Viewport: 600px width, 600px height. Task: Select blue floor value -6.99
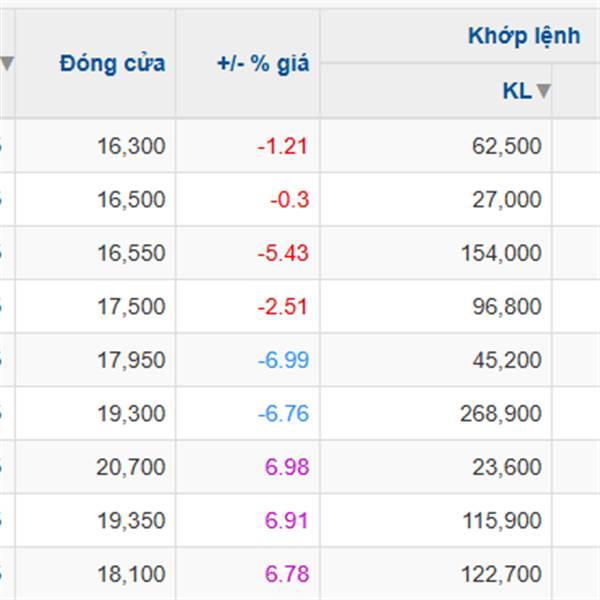[283, 360]
